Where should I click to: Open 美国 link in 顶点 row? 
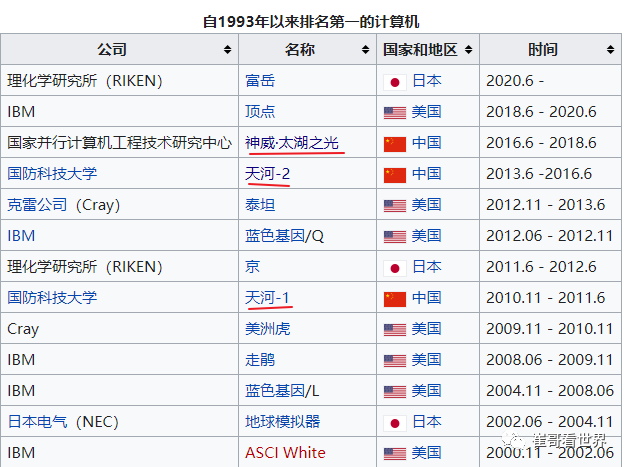click(427, 111)
